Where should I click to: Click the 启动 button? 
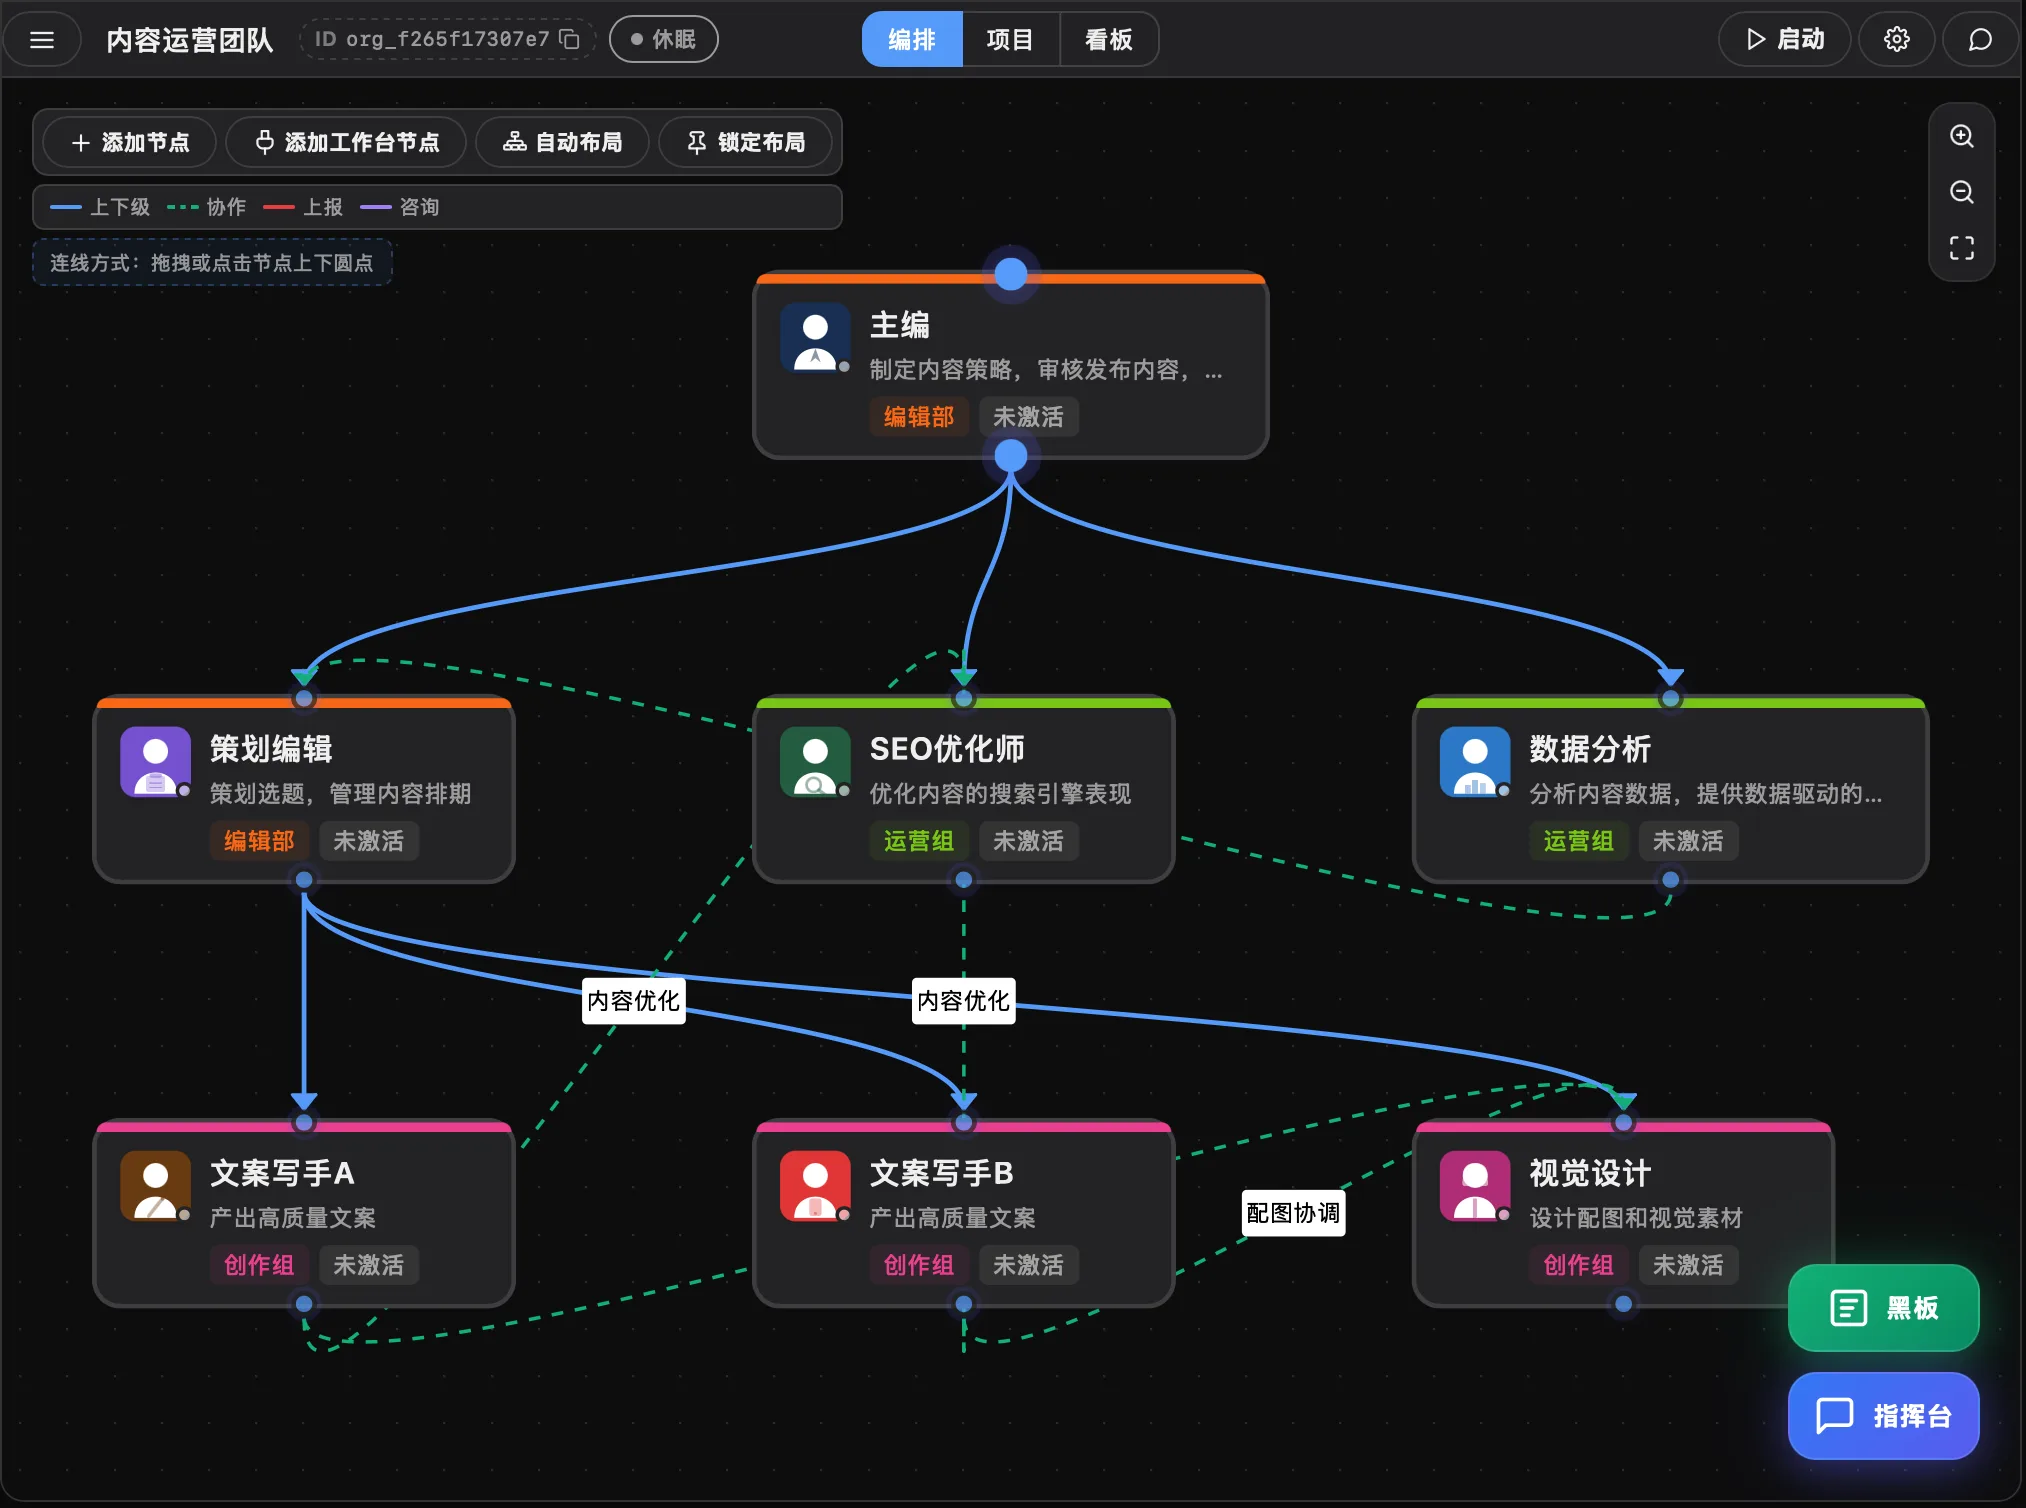1785,39
